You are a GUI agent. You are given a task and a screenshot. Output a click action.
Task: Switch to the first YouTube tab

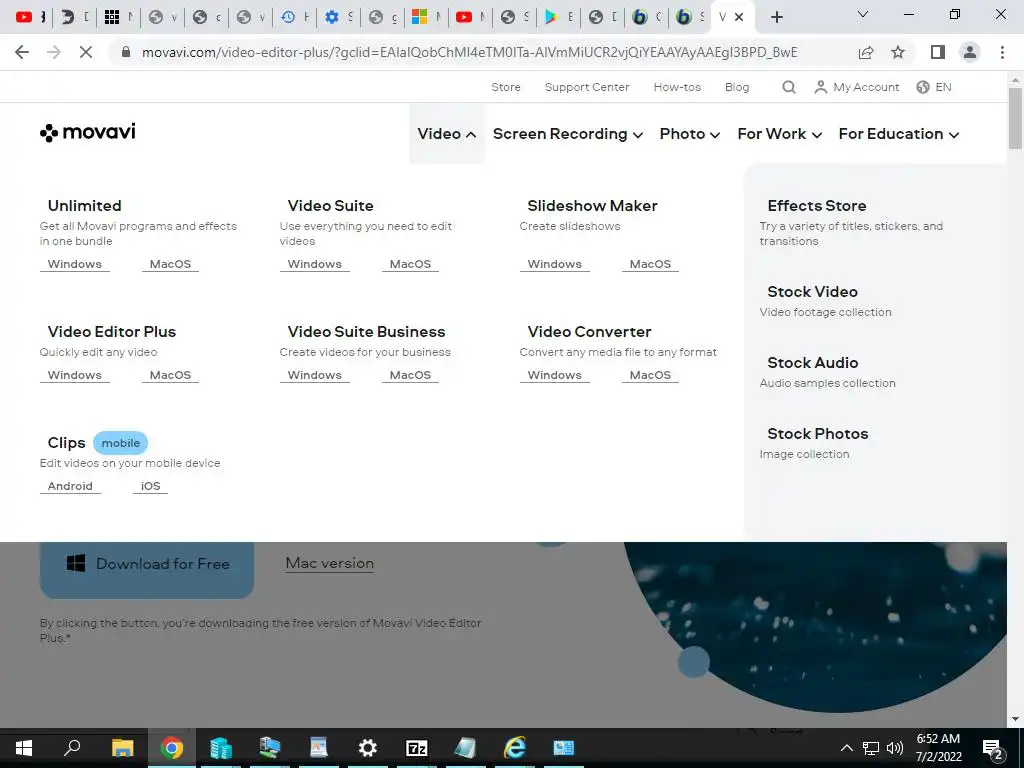pyautogui.click(x=29, y=17)
